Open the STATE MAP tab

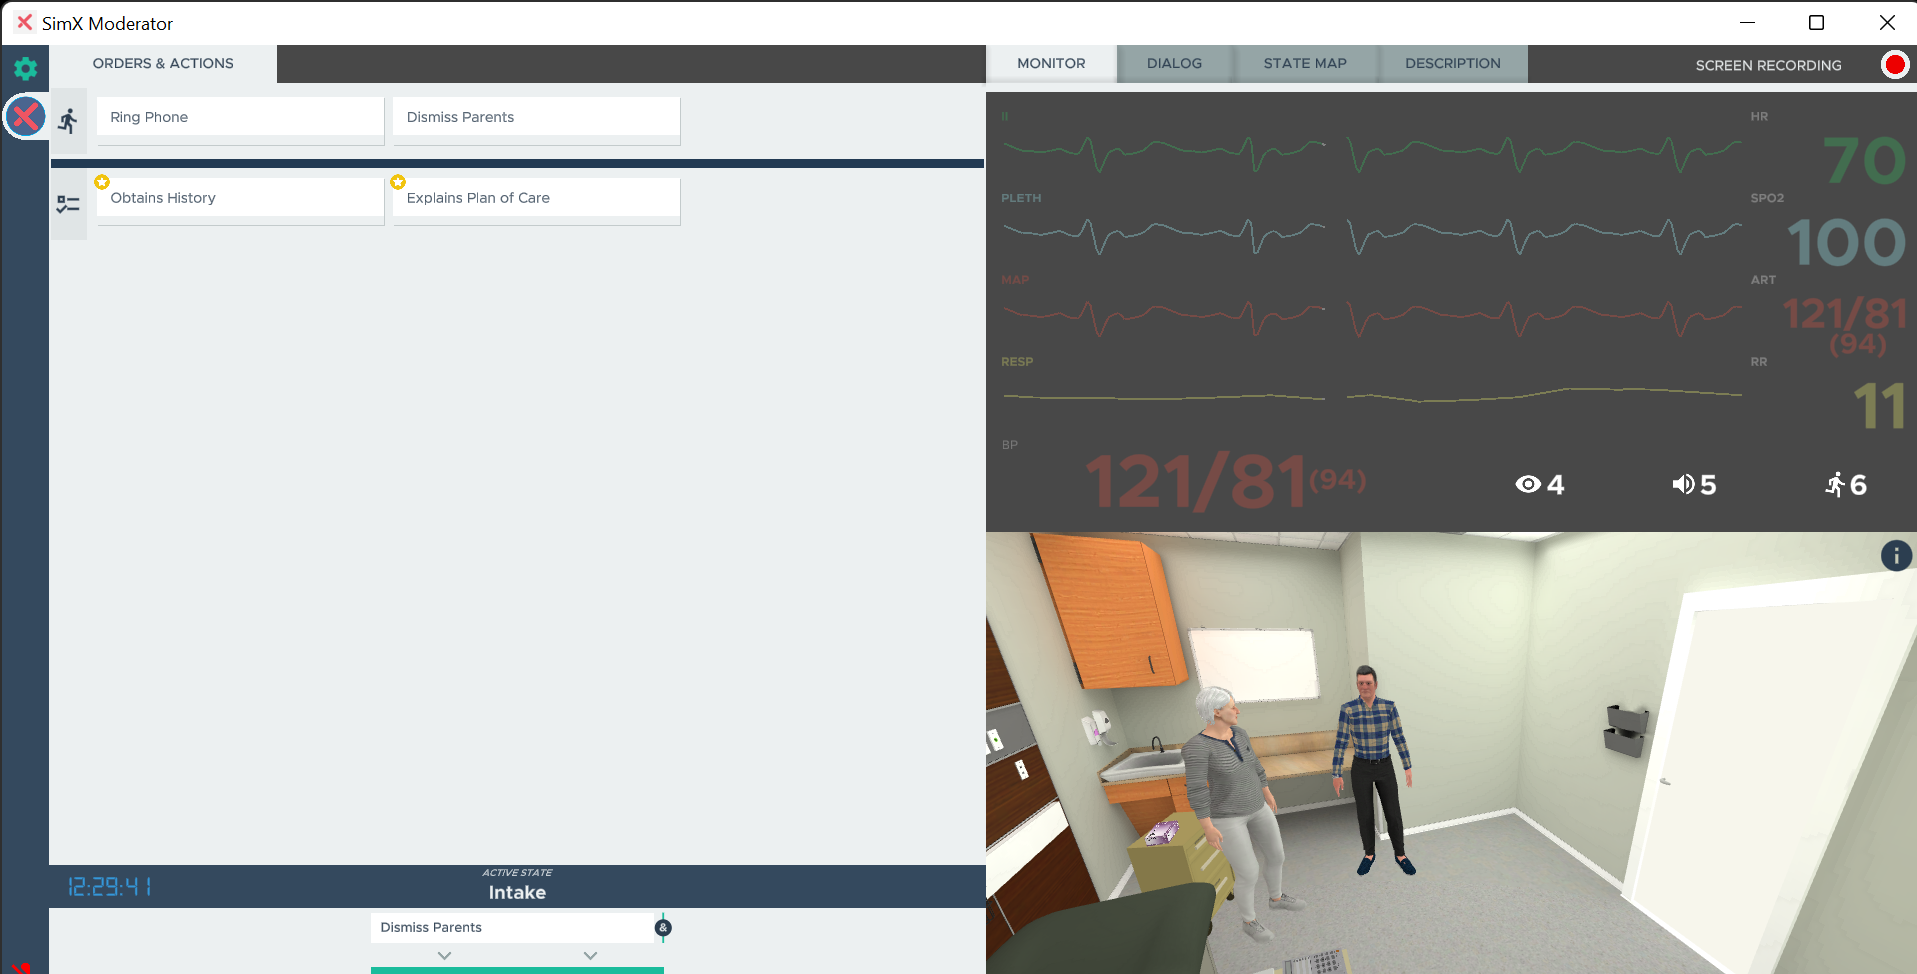click(x=1304, y=63)
